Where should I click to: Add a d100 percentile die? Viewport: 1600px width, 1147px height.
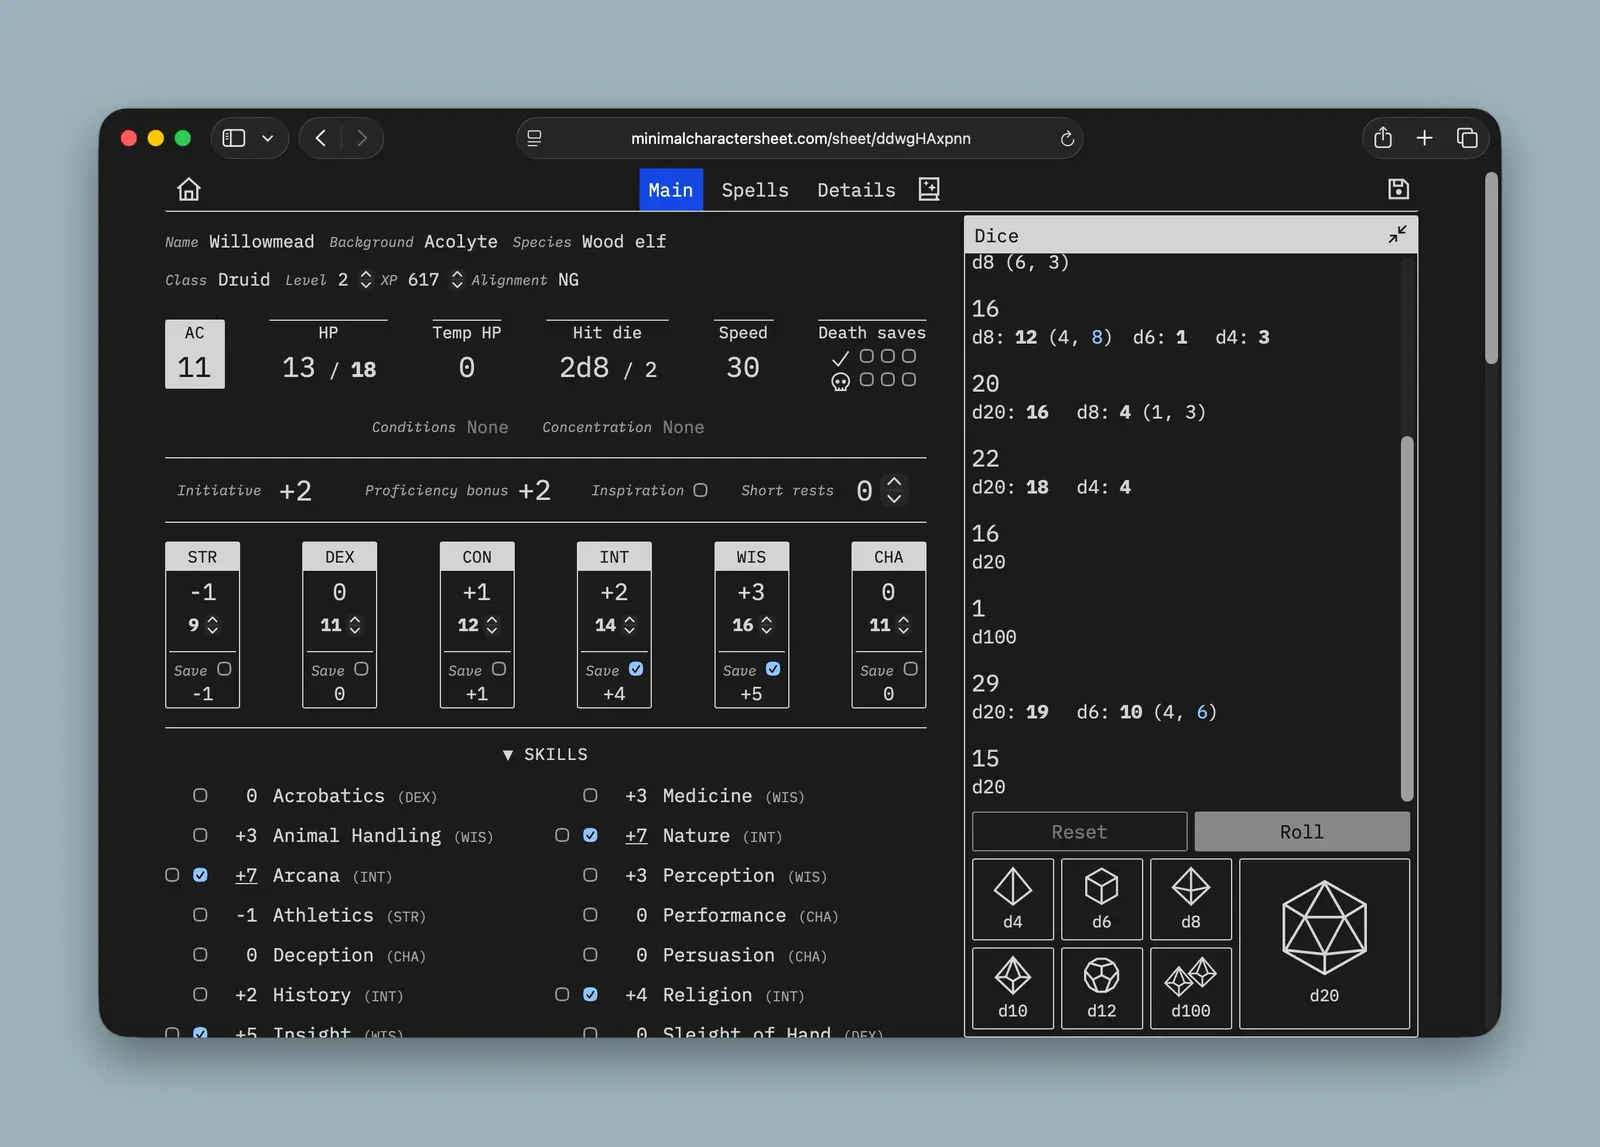point(1190,987)
